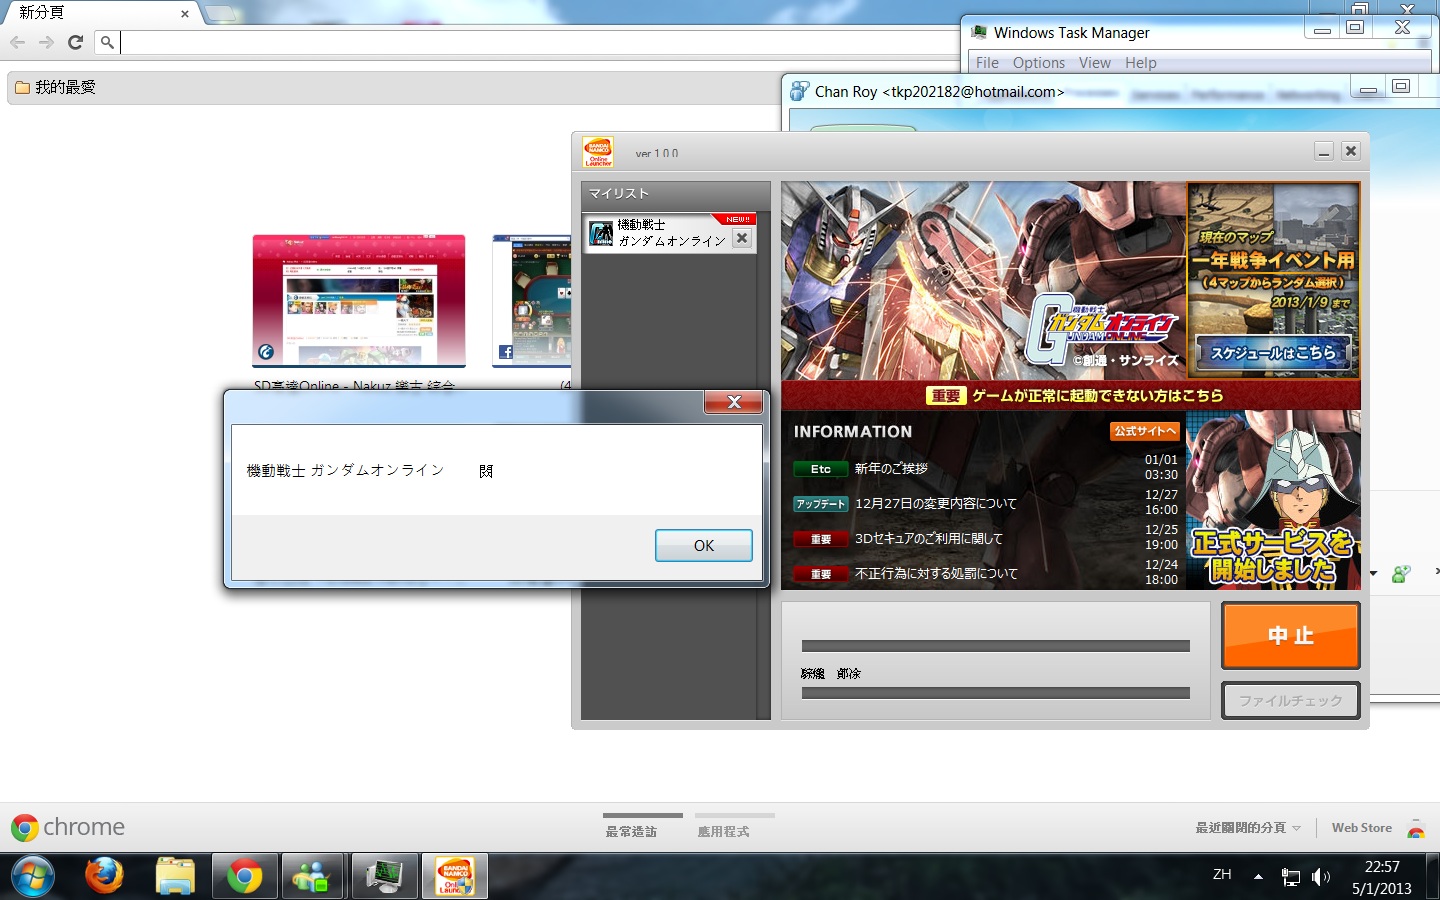The image size is (1440, 900).
Task: Reload the Chrome page
Action: click(x=75, y=42)
